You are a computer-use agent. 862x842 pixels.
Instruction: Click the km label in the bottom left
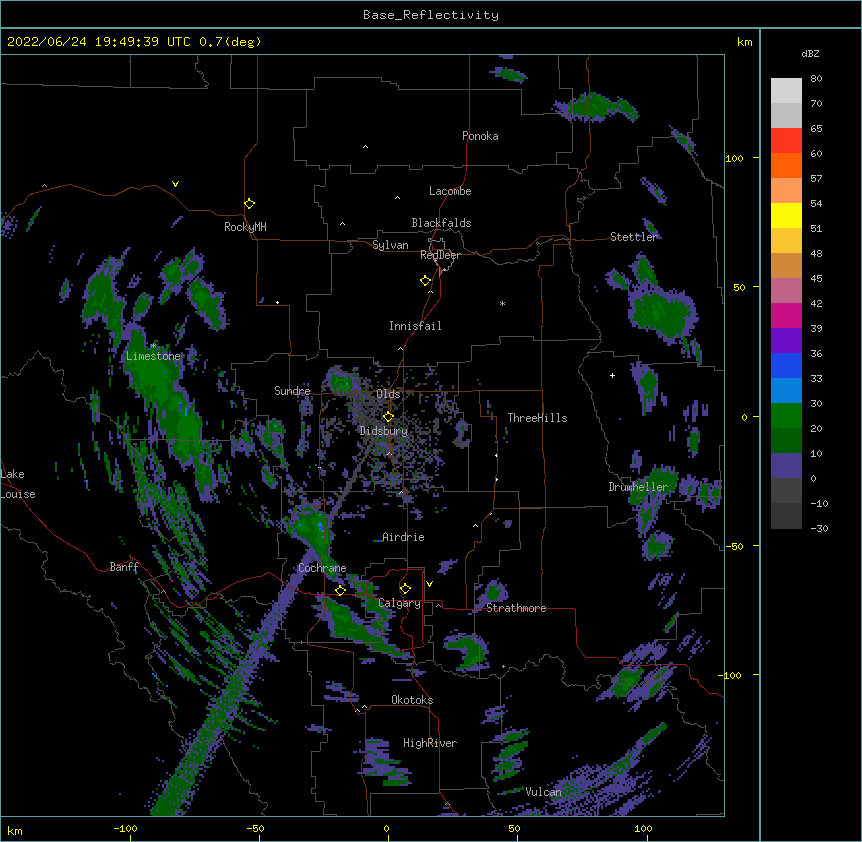[14, 831]
